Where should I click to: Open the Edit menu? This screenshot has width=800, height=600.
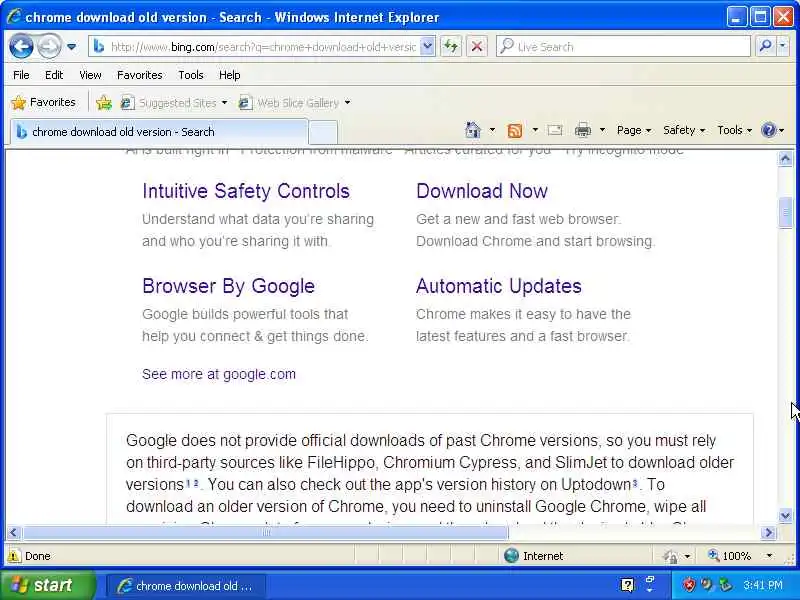point(54,75)
